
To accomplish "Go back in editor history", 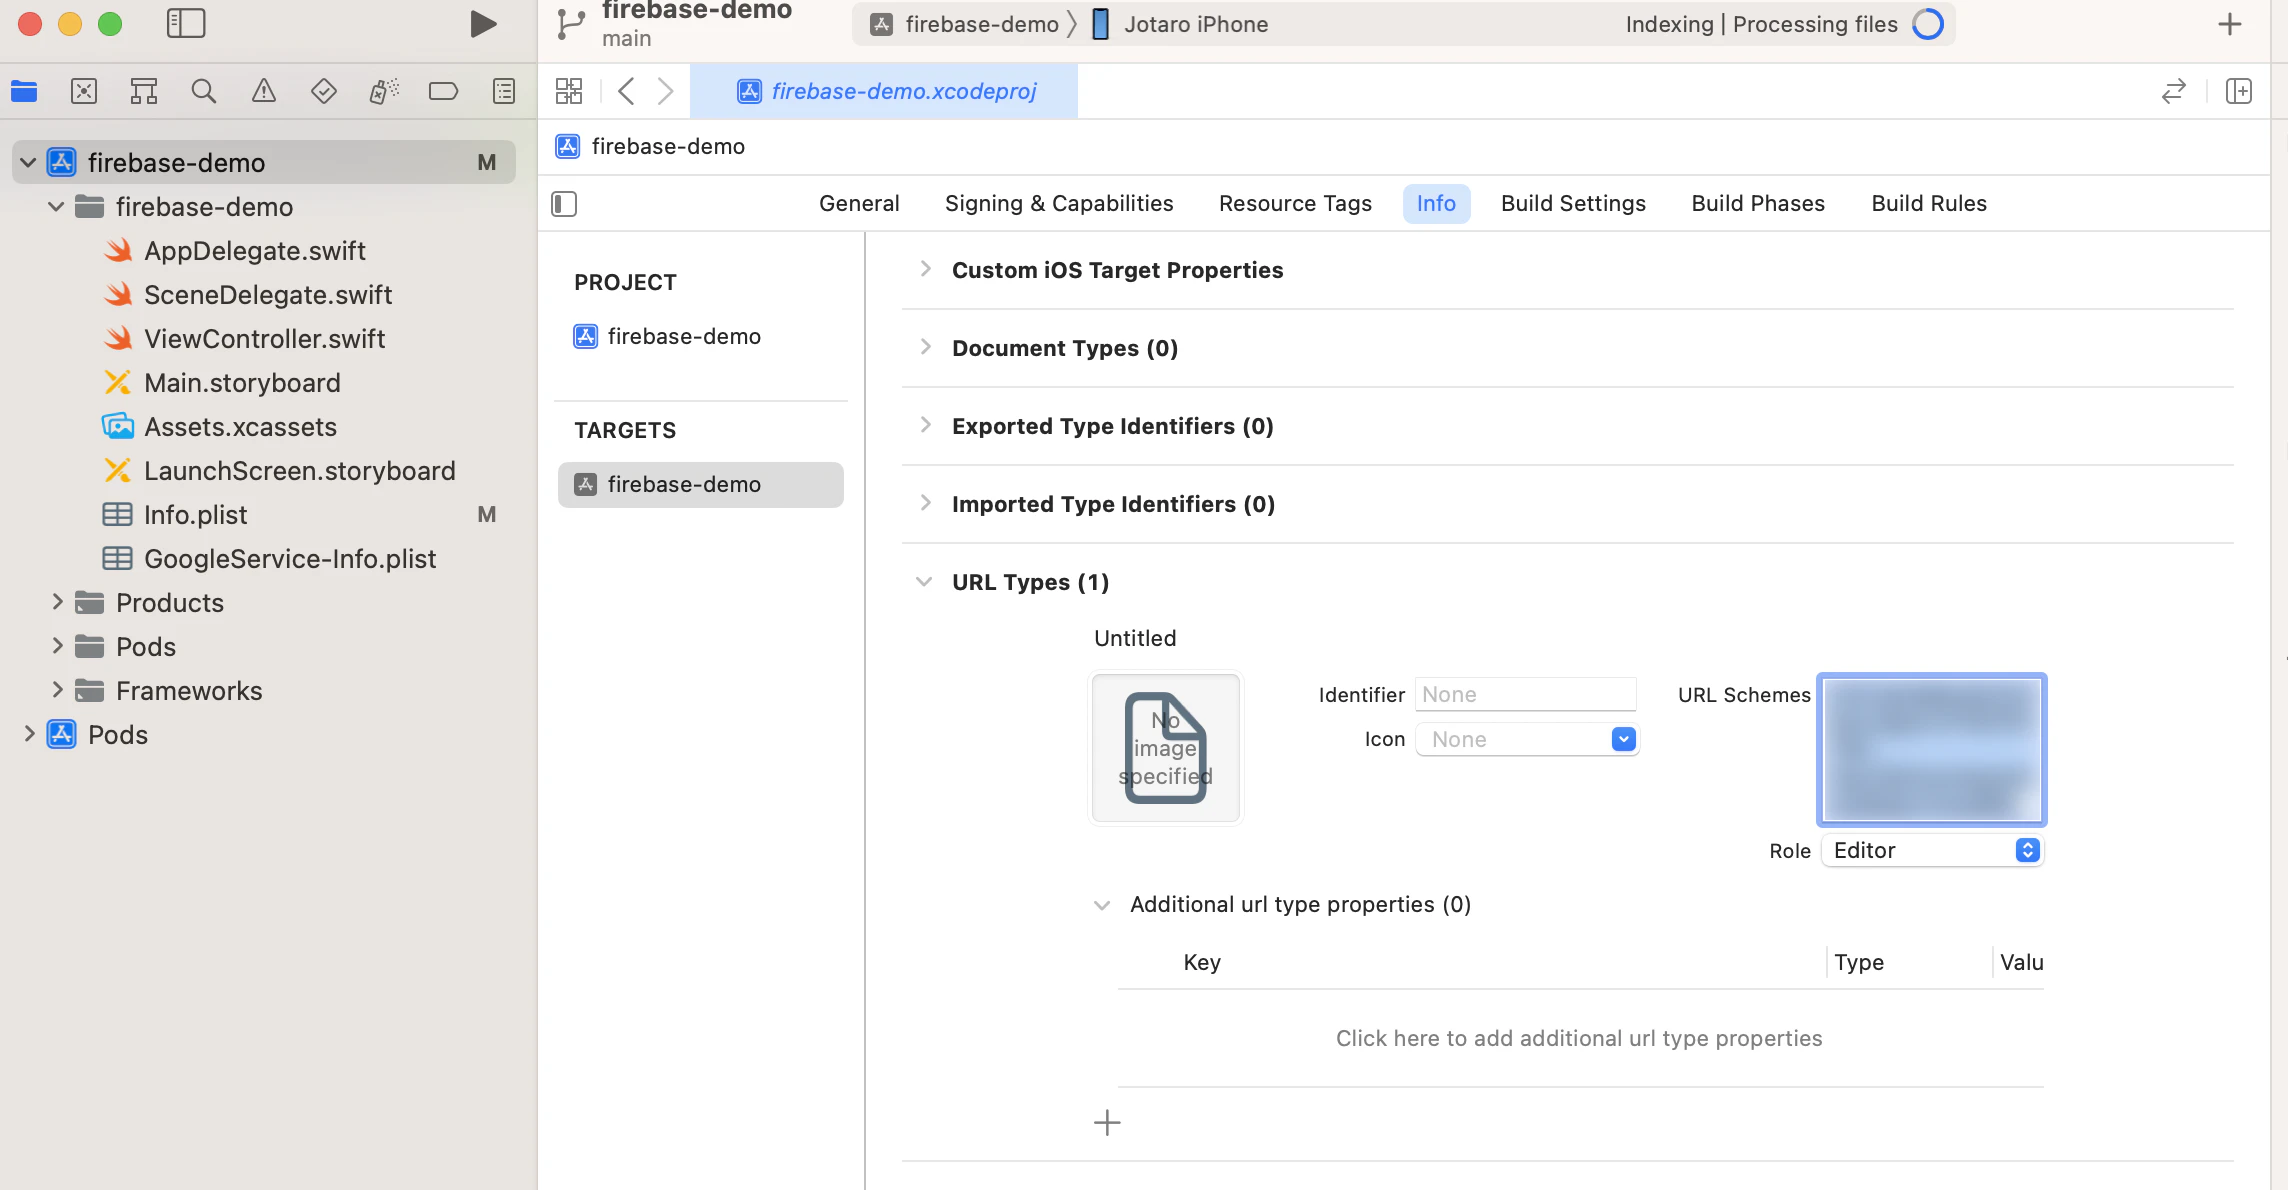I will (627, 91).
